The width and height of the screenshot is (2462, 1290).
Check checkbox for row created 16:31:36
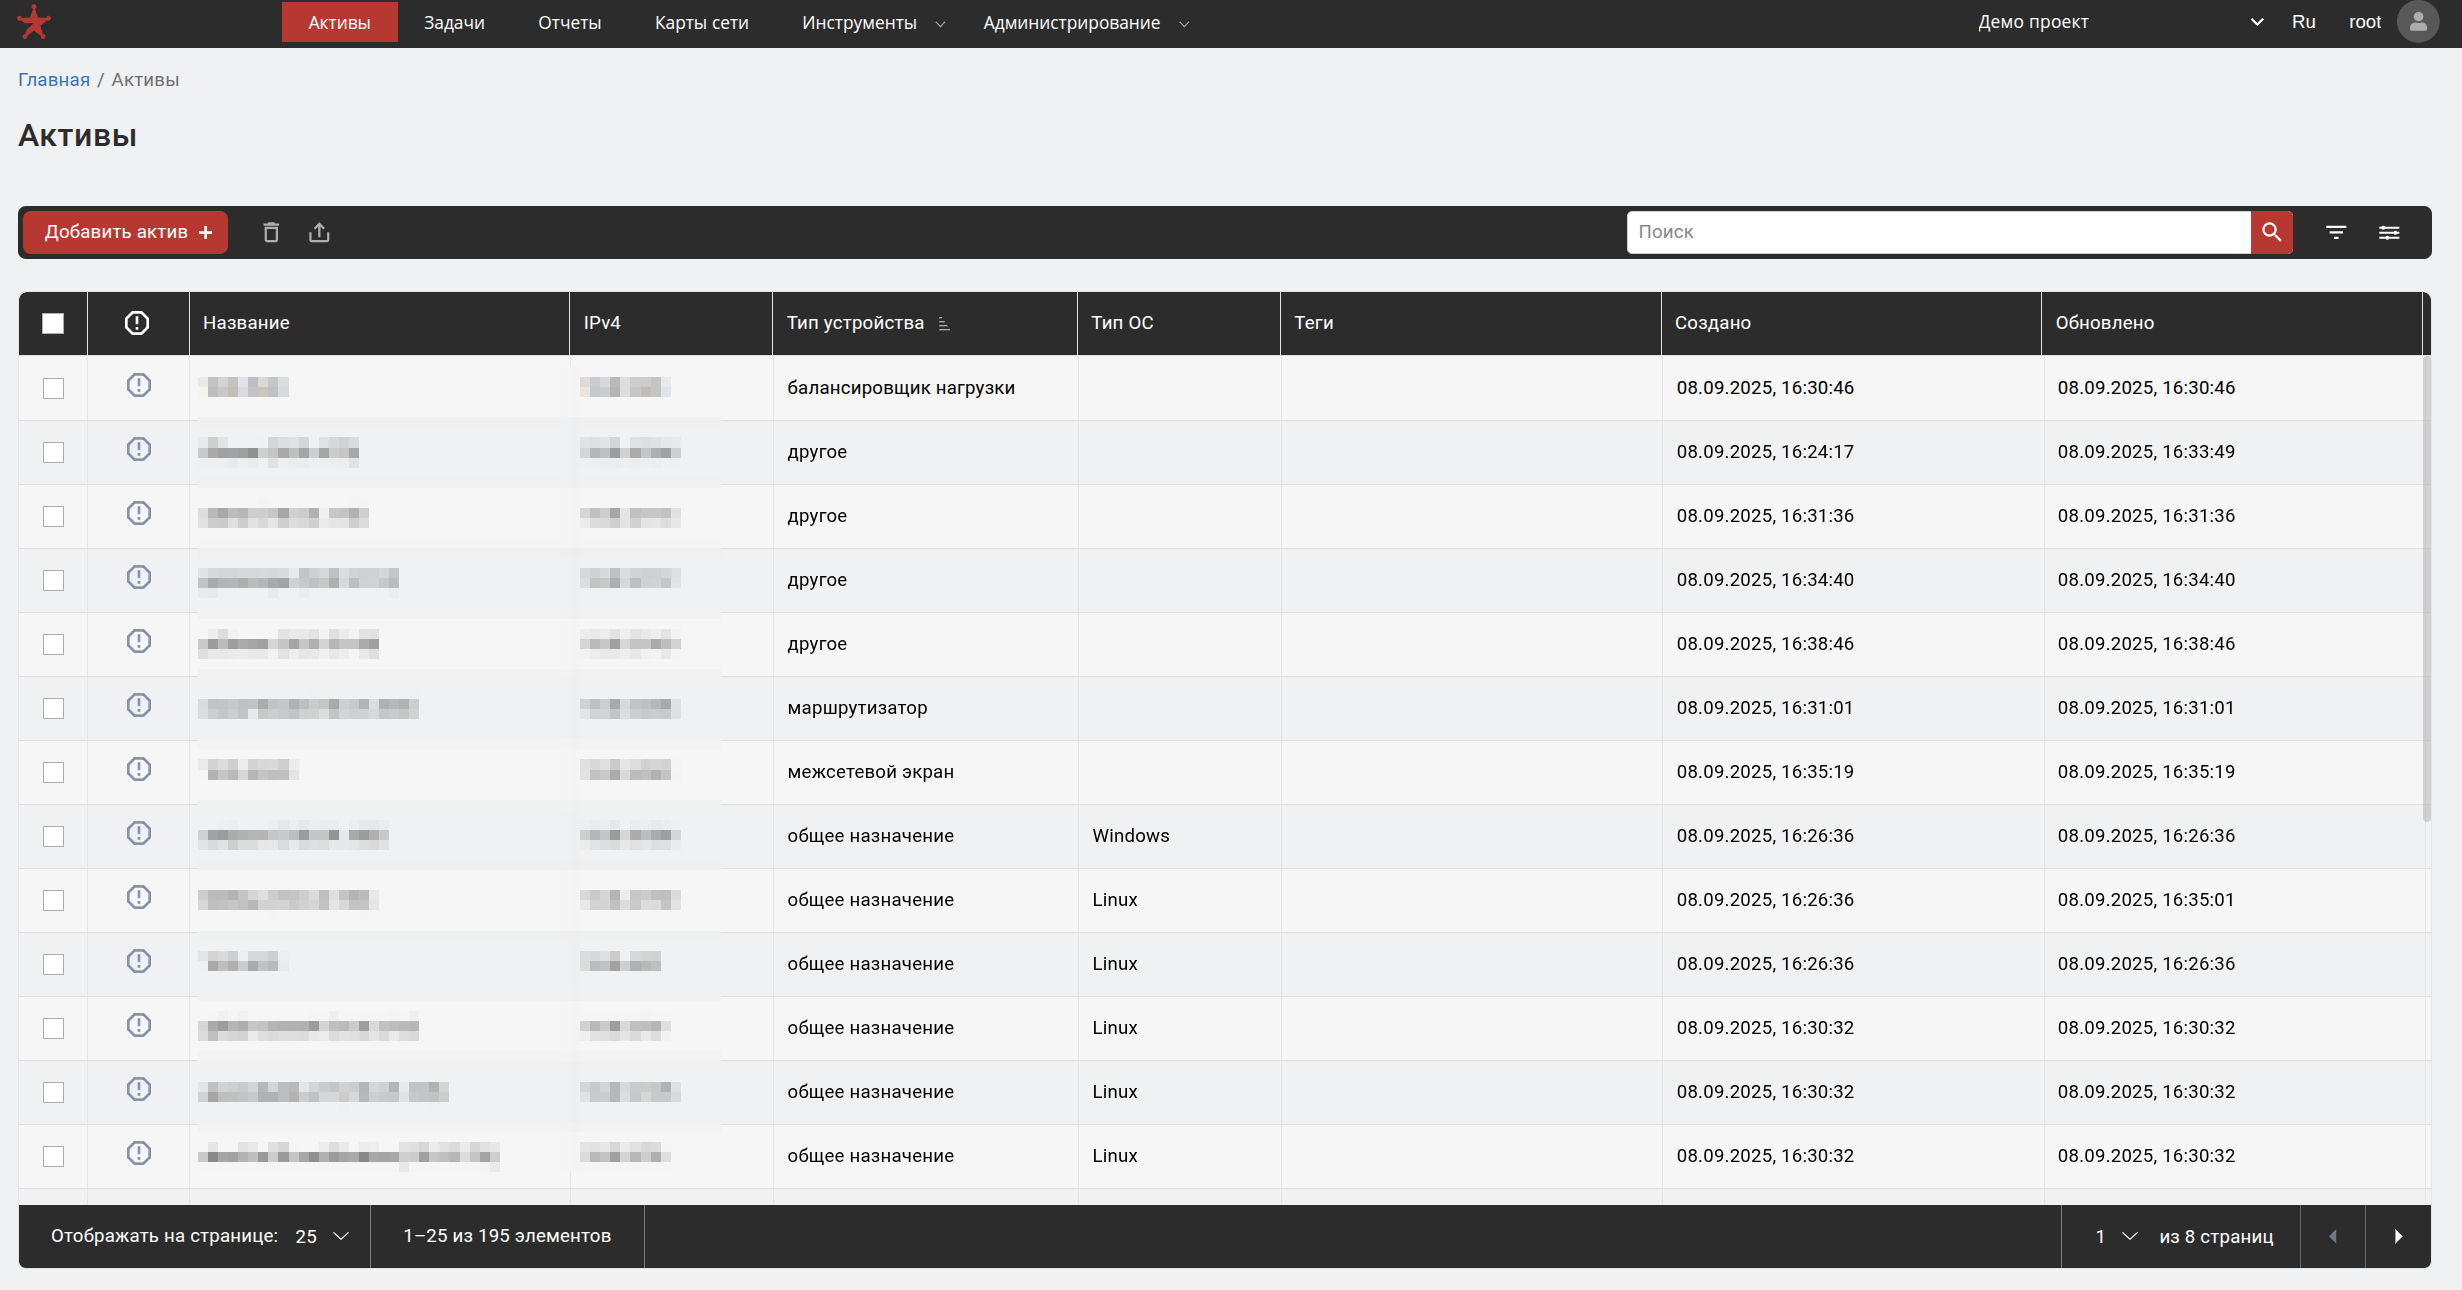[53, 516]
